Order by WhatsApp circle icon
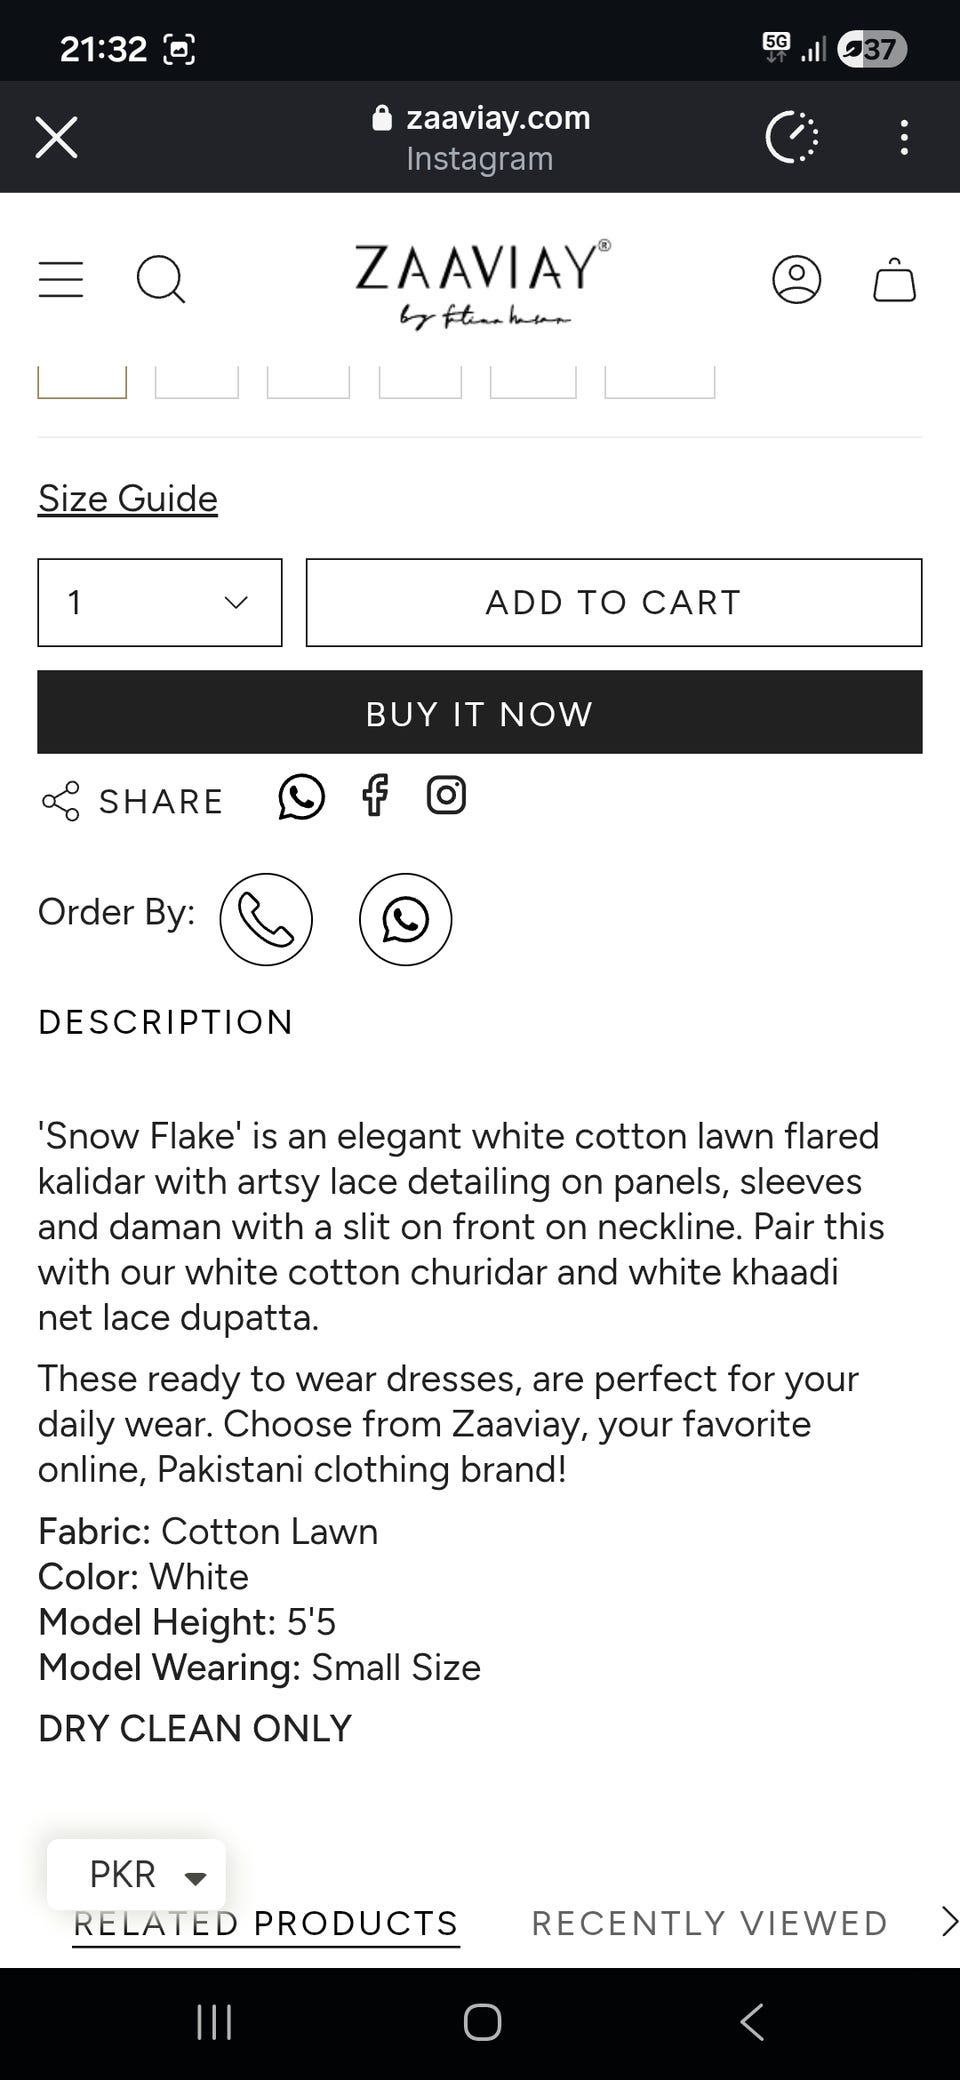The width and height of the screenshot is (960, 2080). (x=405, y=919)
